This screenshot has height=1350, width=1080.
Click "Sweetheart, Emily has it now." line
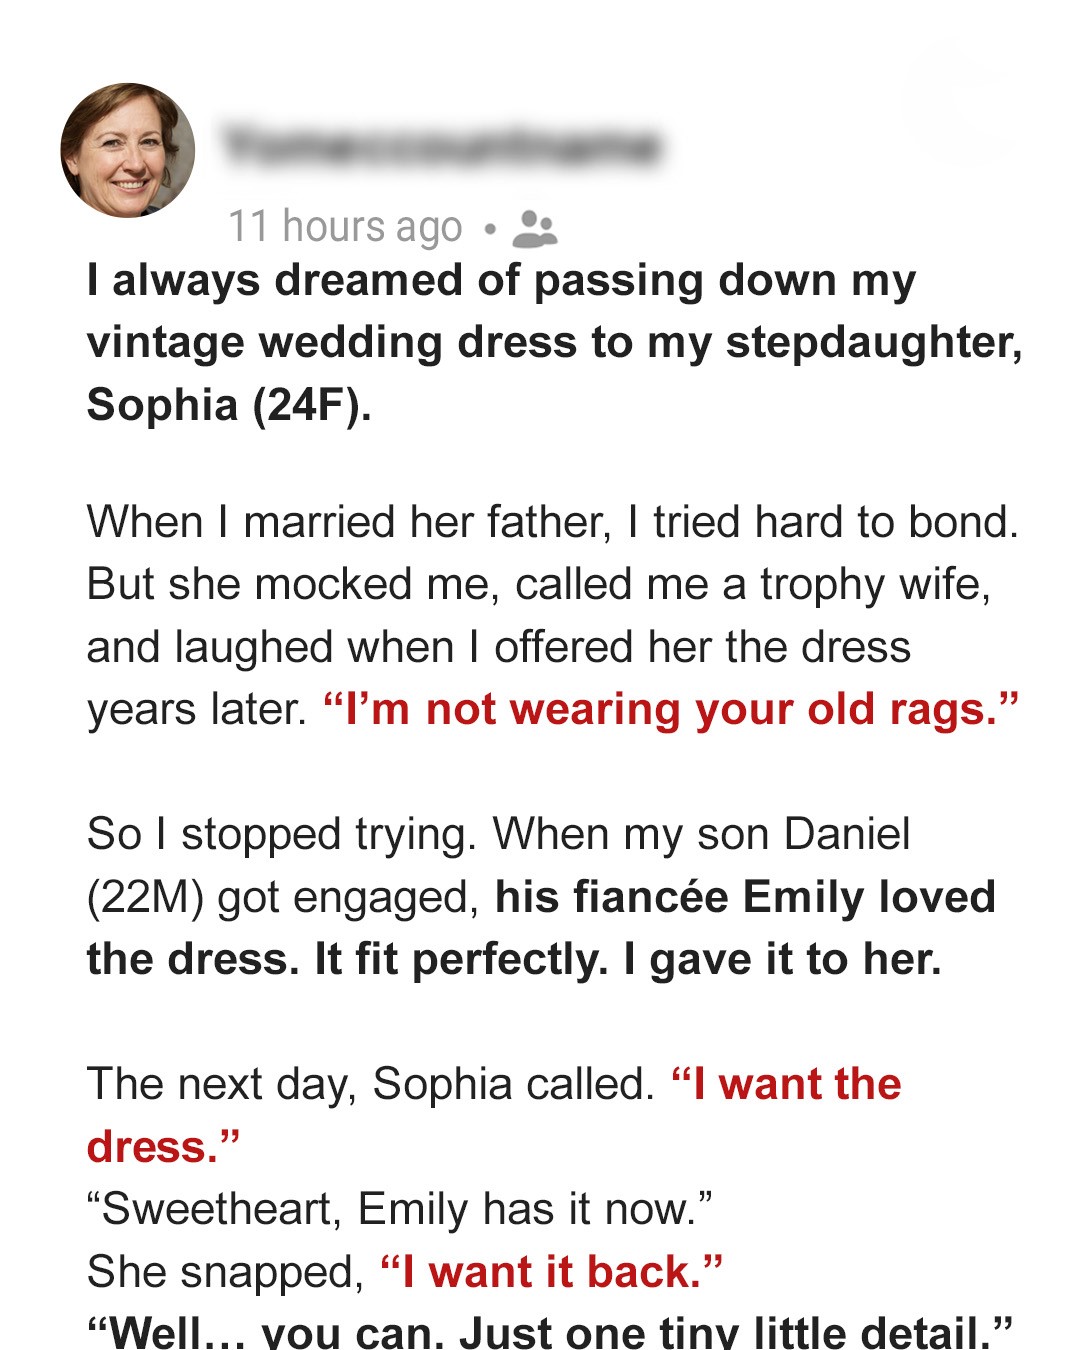click(400, 1209)
